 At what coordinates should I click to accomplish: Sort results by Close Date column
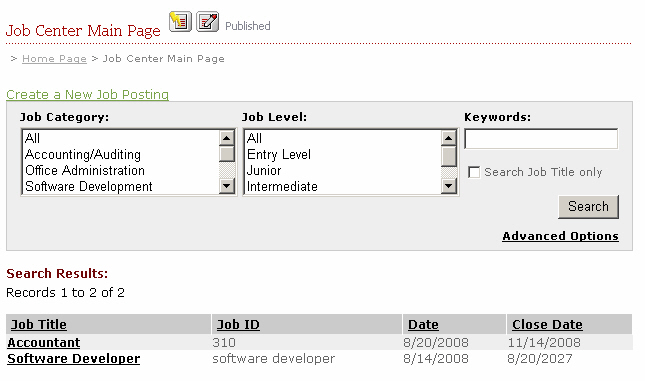pos(547,325)
